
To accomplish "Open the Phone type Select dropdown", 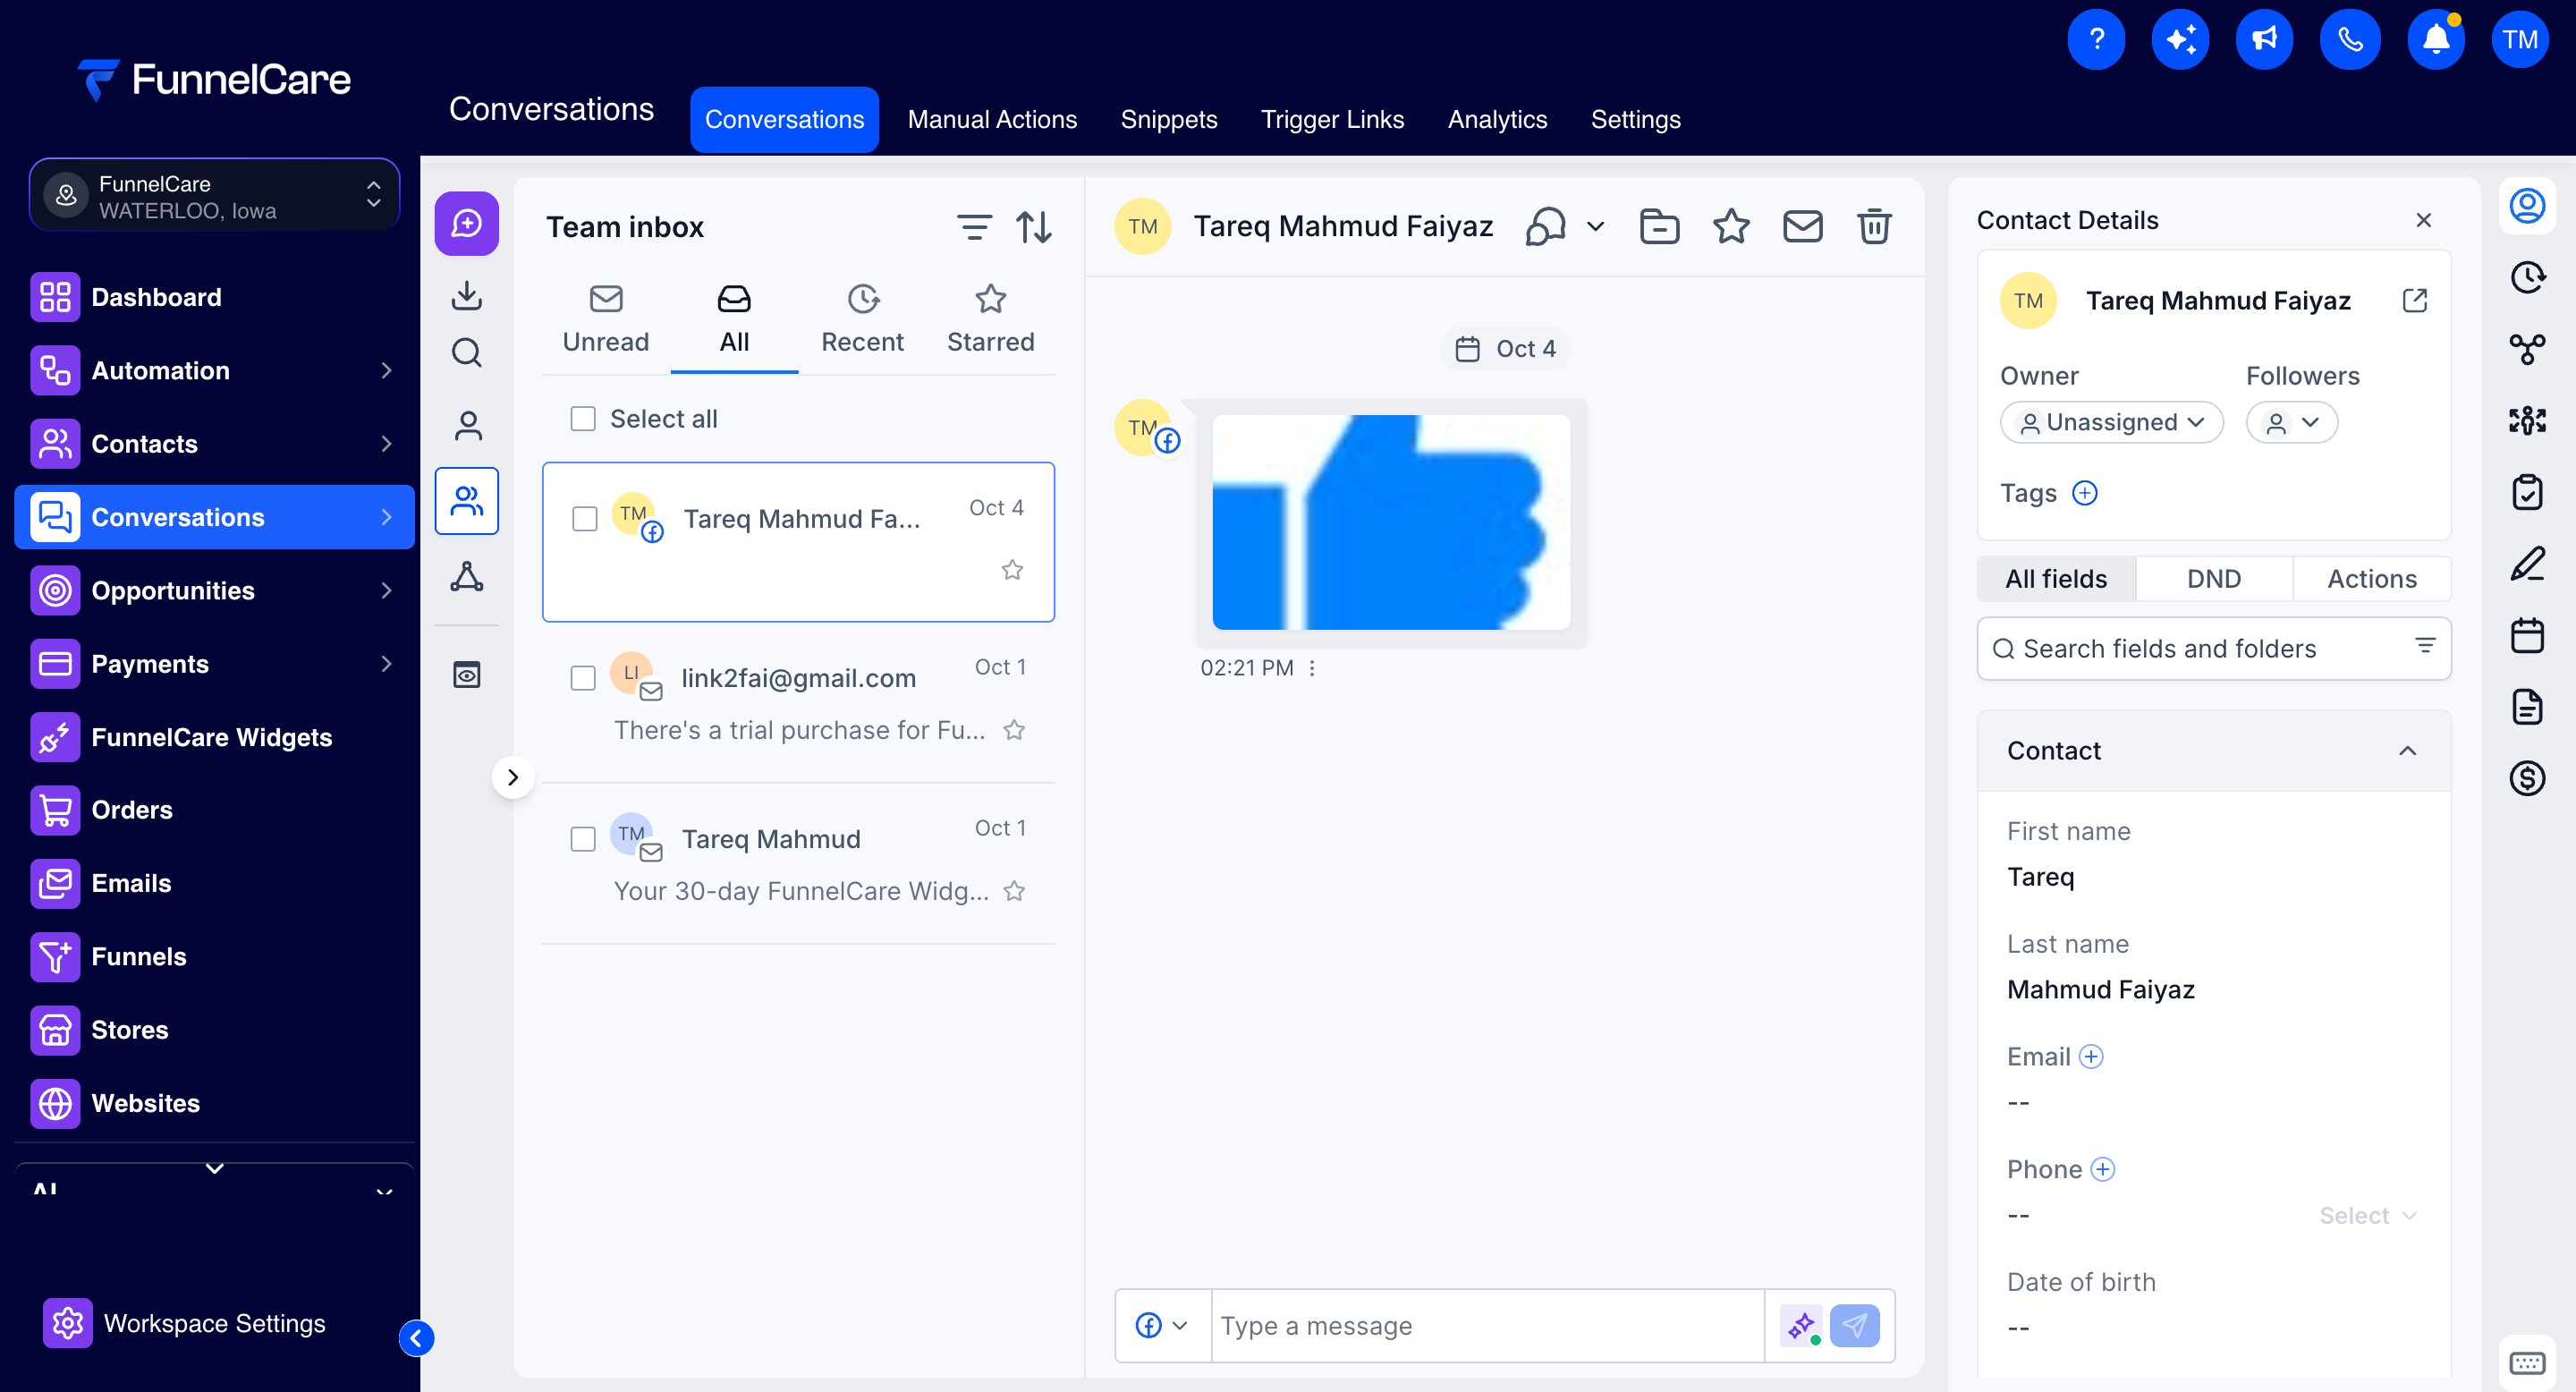I will coord(2367,1216).
